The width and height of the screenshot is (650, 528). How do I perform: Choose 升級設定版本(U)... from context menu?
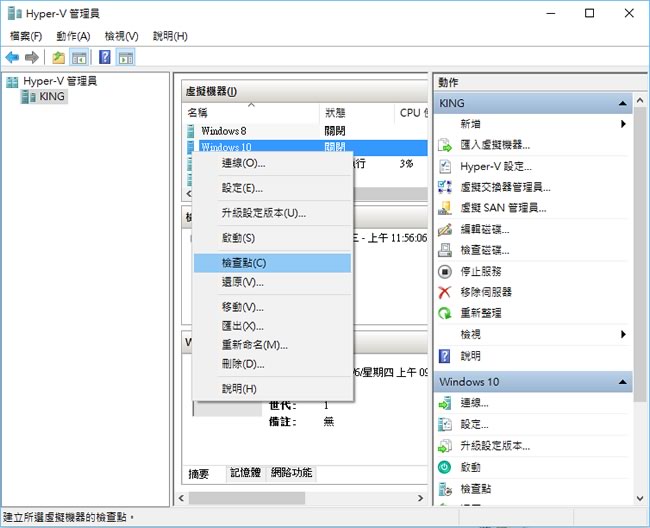(x=272, y=213)
